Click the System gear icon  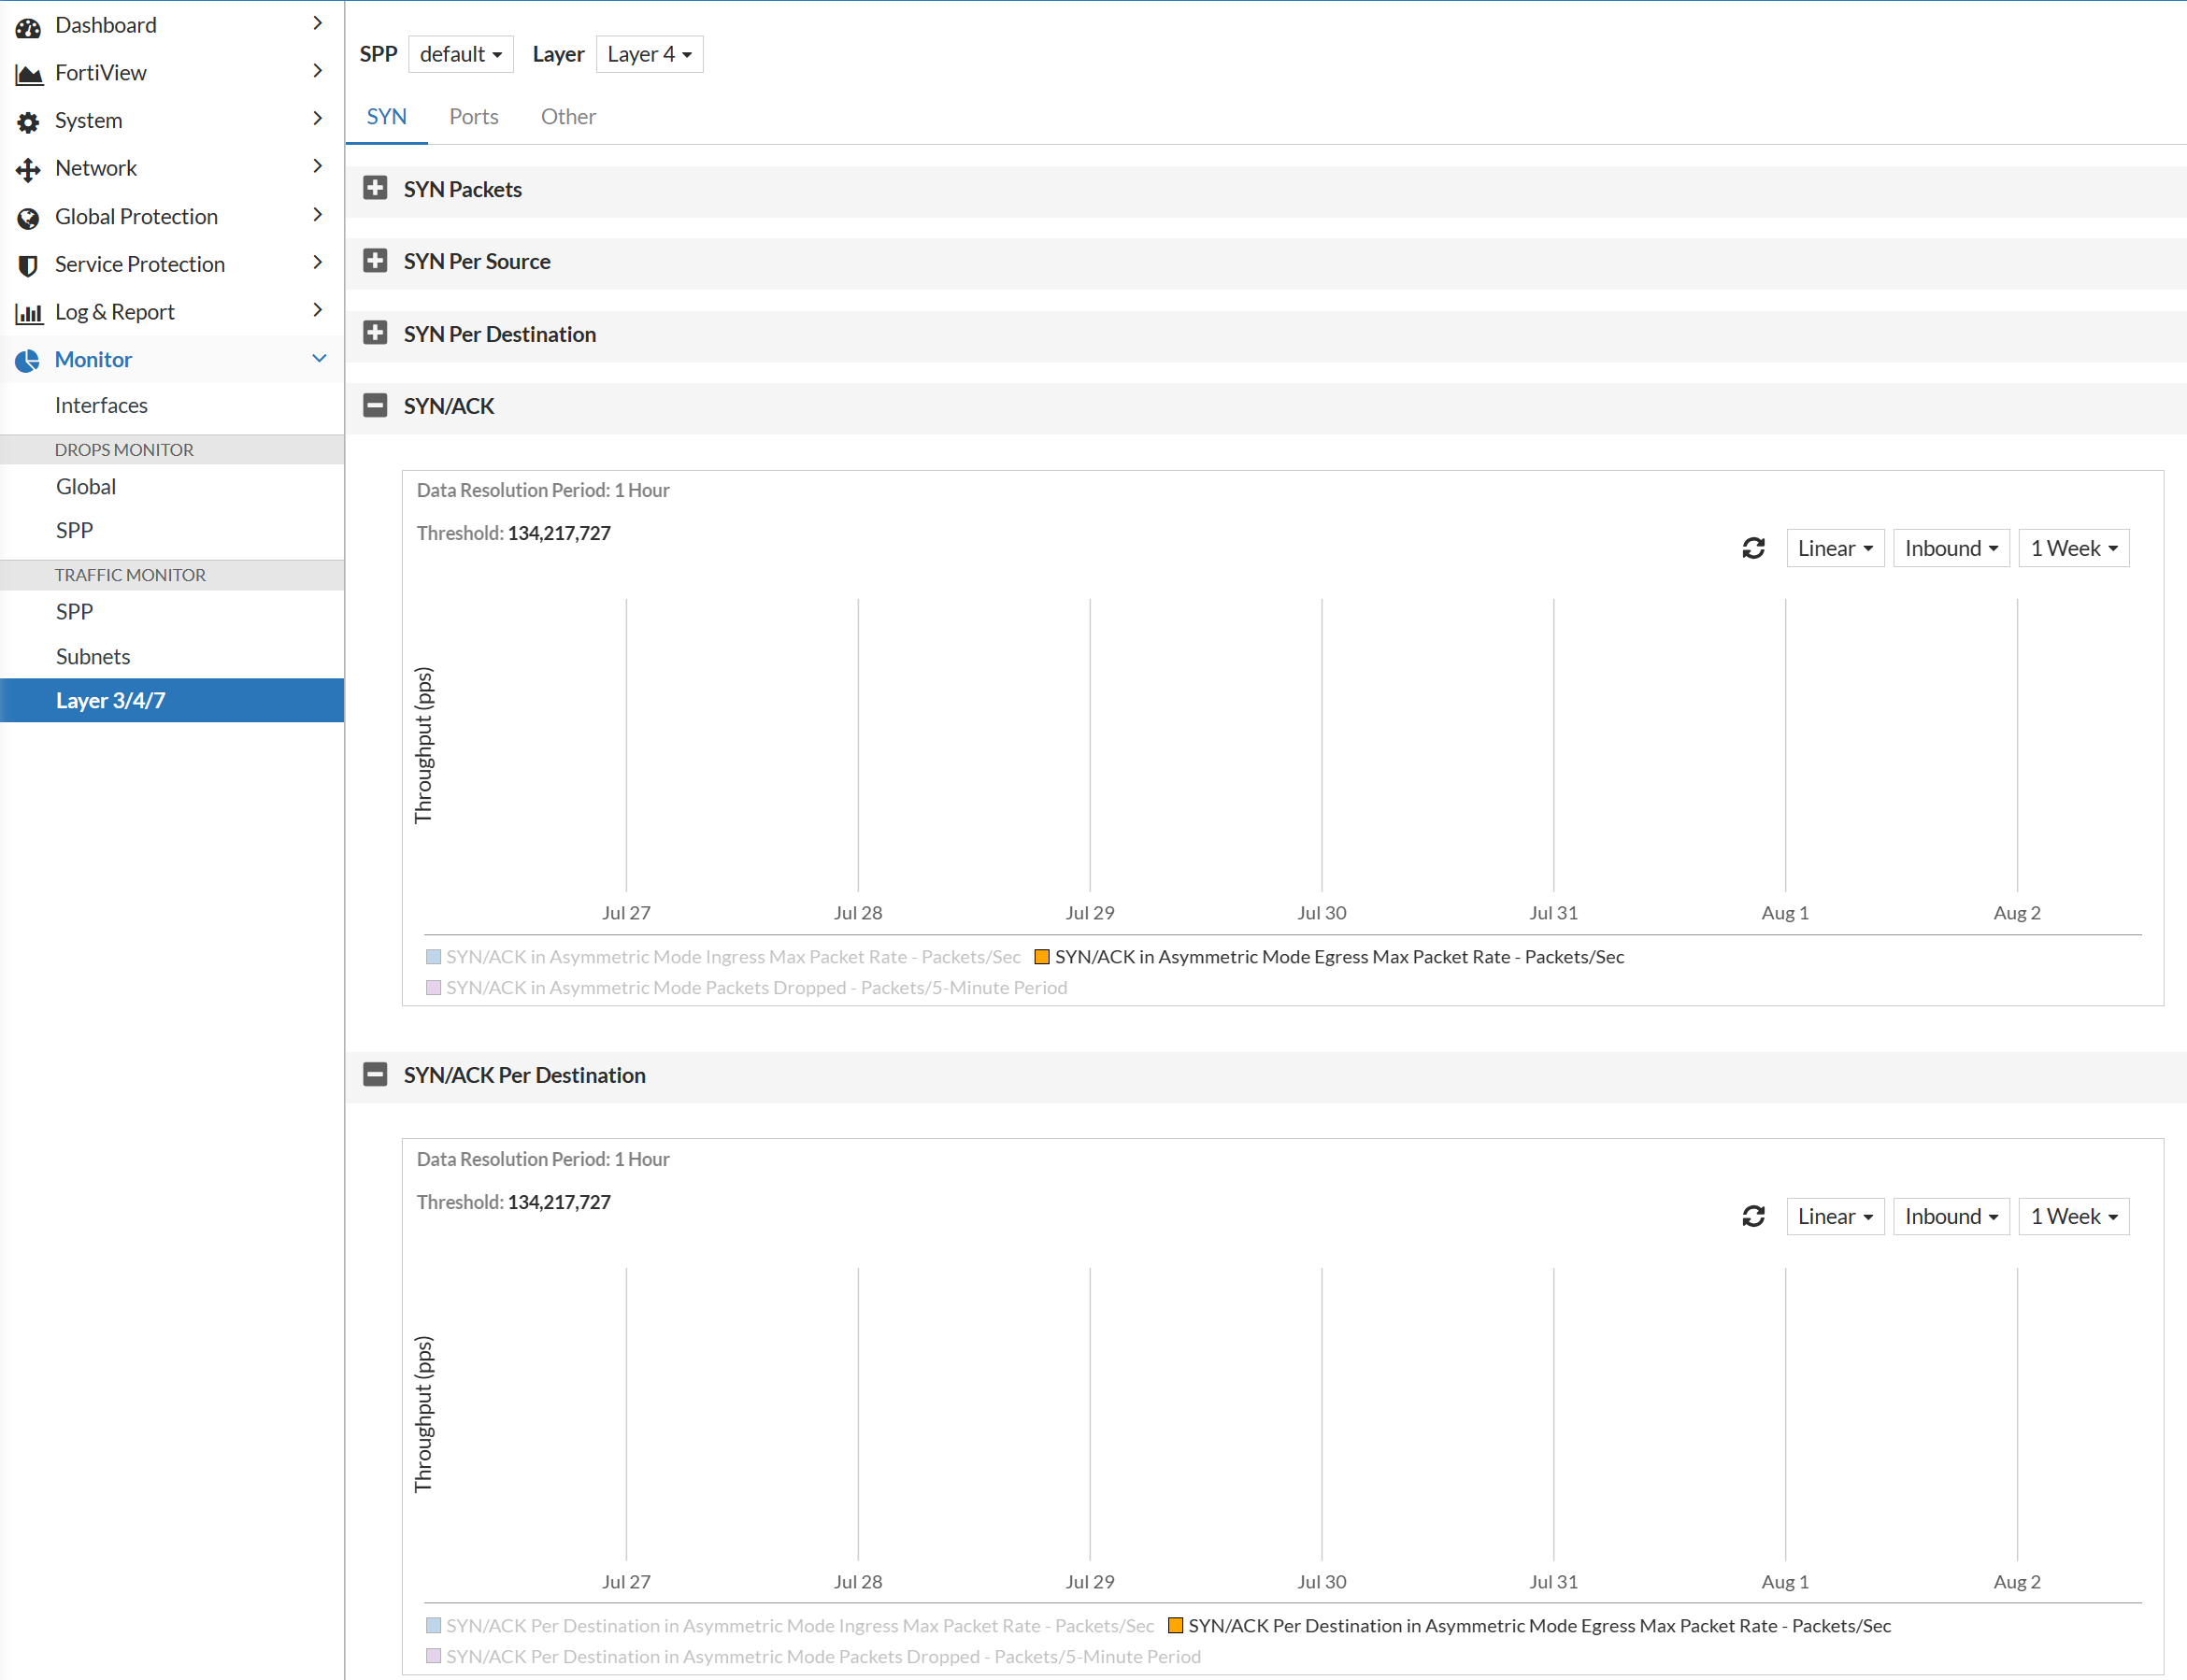pos(28,122)
